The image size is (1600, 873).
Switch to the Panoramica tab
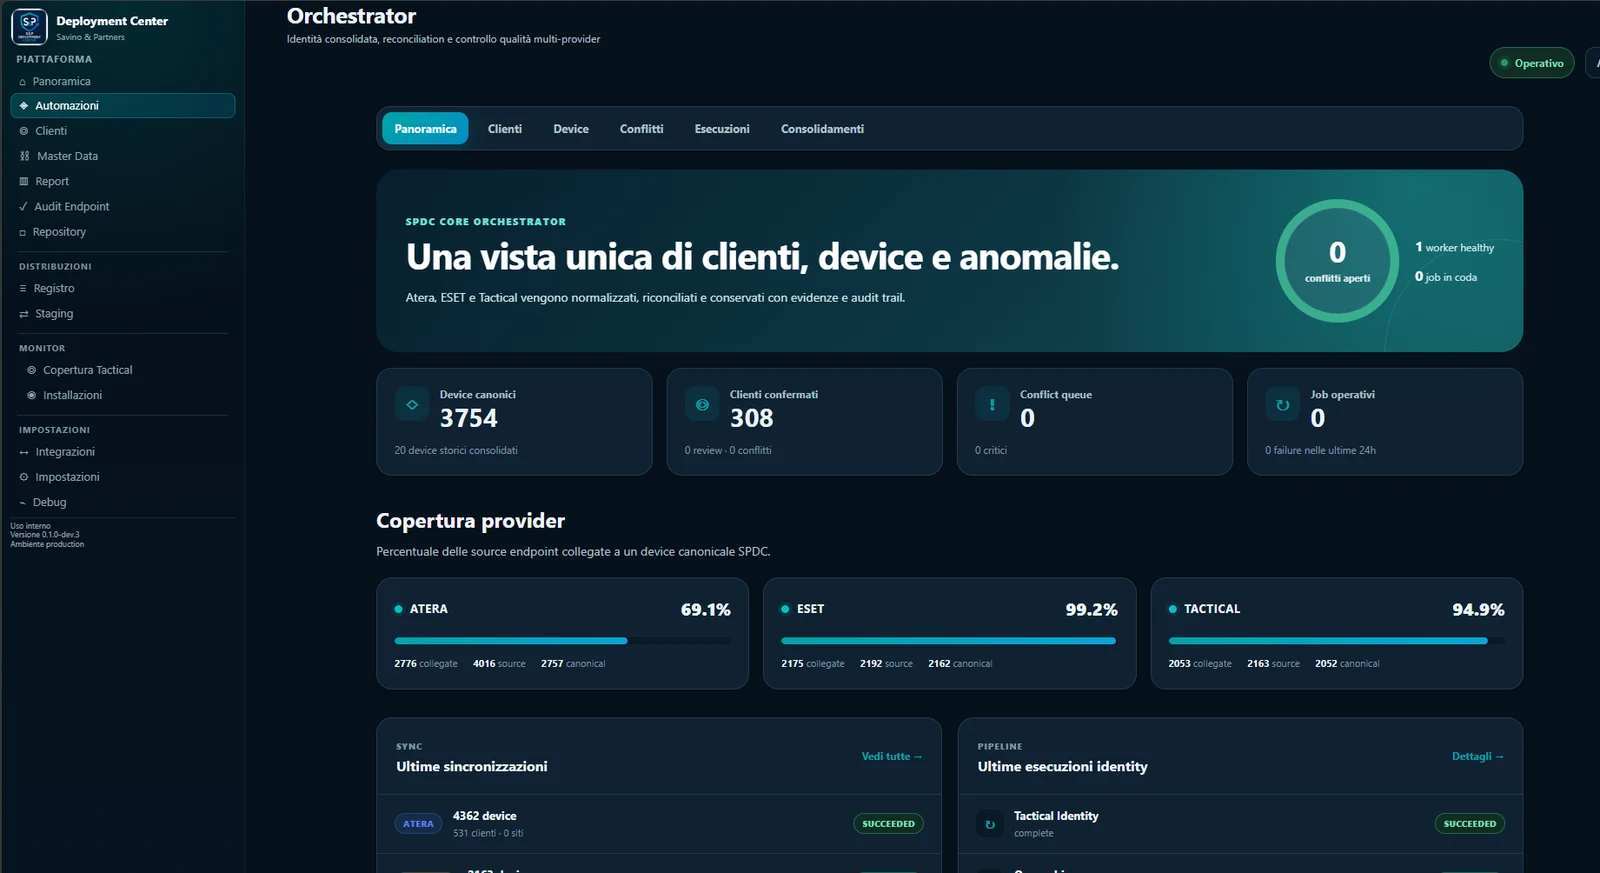pyautogui.click(x=425, y=129)
